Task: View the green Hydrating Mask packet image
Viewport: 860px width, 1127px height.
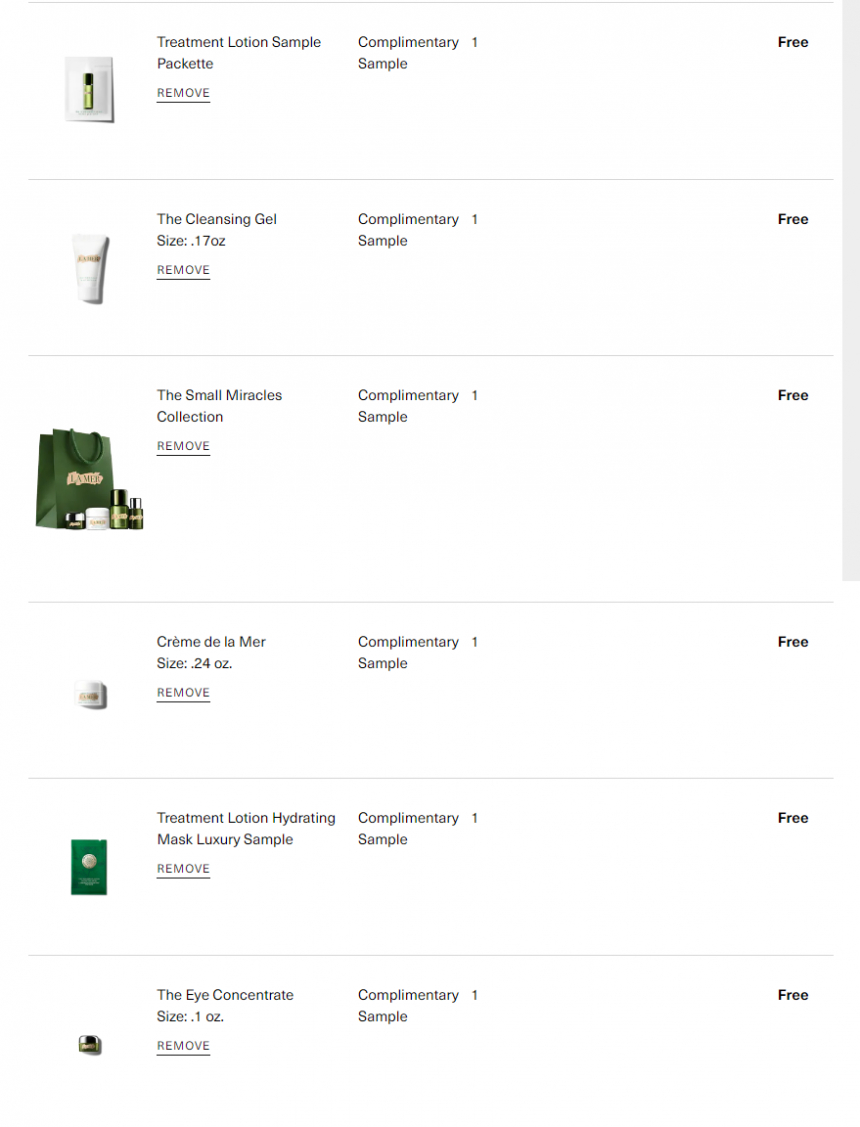Action: coord(89,867)
